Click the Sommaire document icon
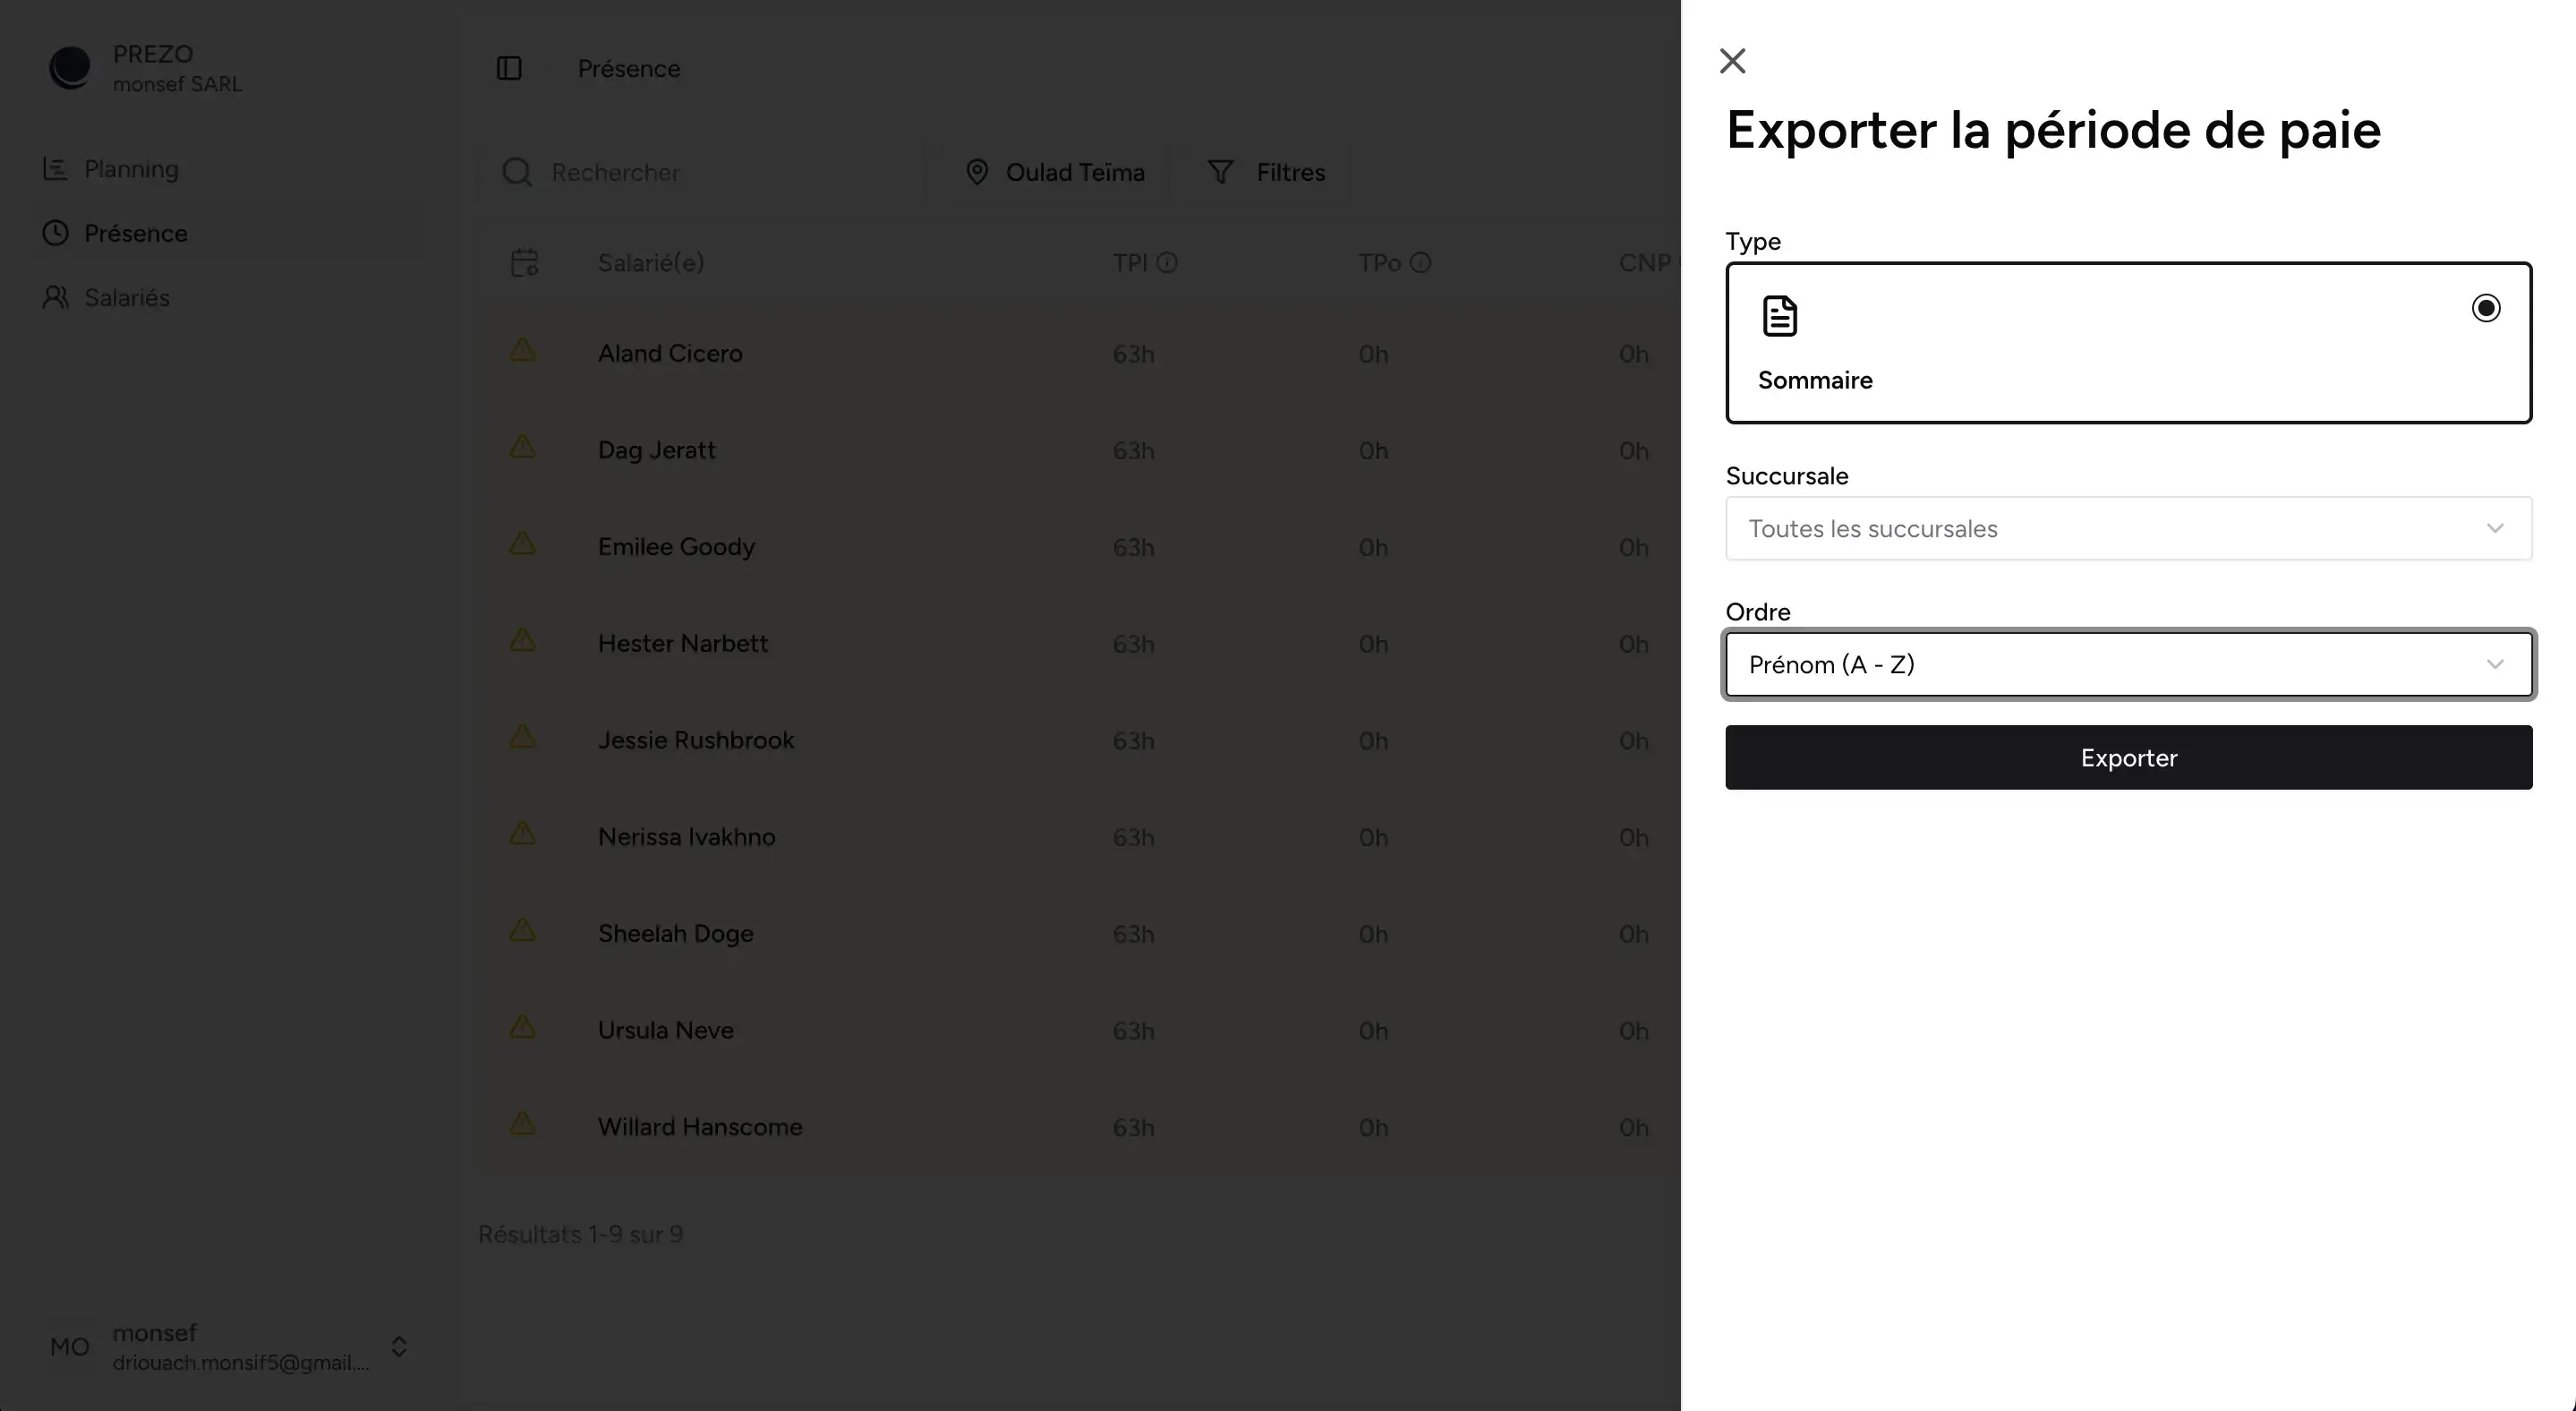This screenshot has width=2576, height=1411. pos(1780,314)
